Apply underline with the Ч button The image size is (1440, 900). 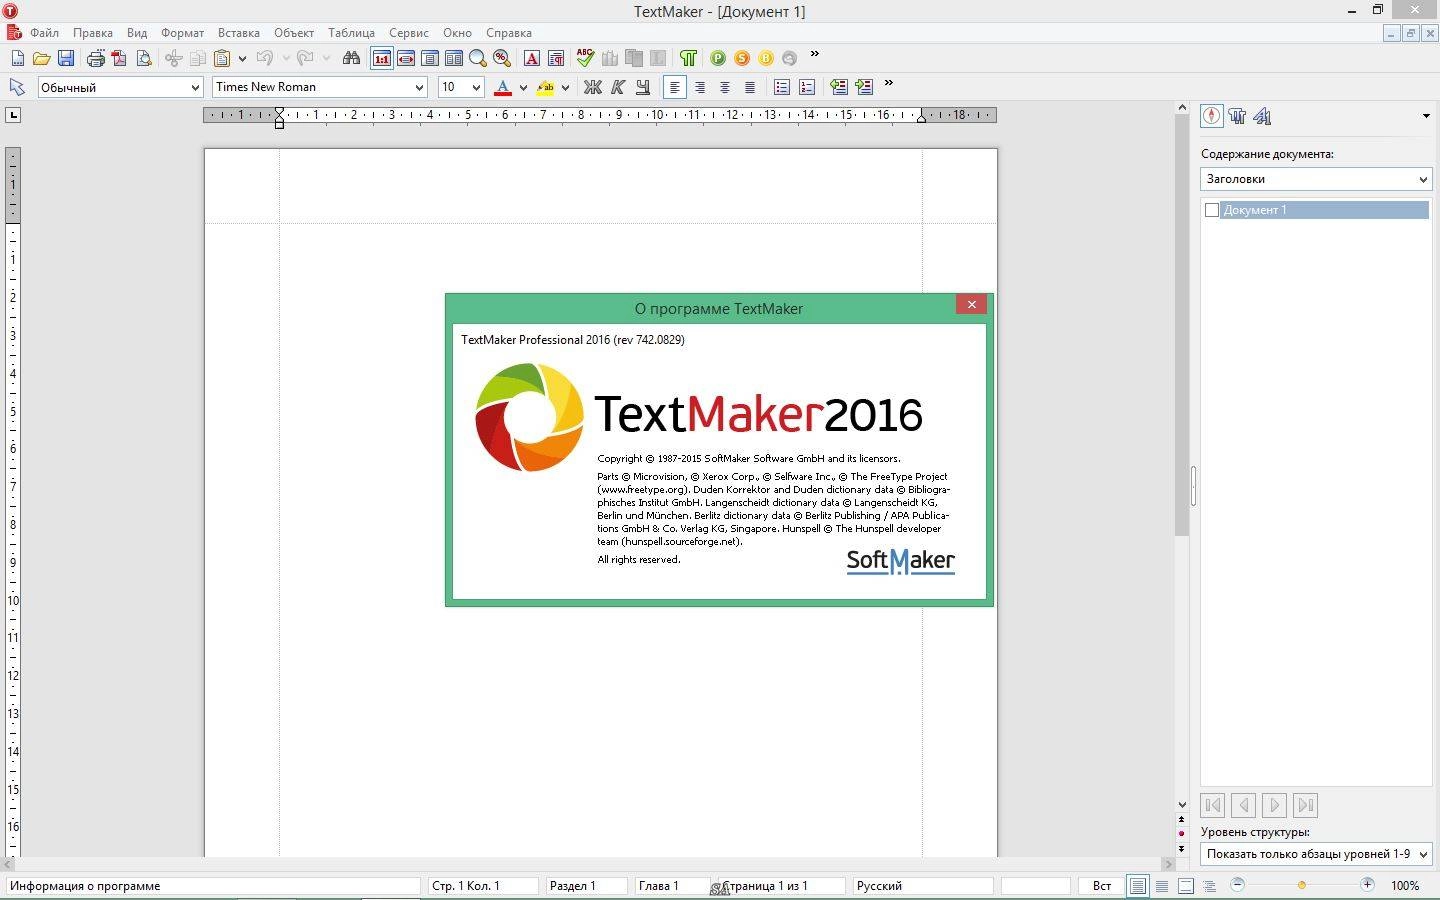[643, 87]
